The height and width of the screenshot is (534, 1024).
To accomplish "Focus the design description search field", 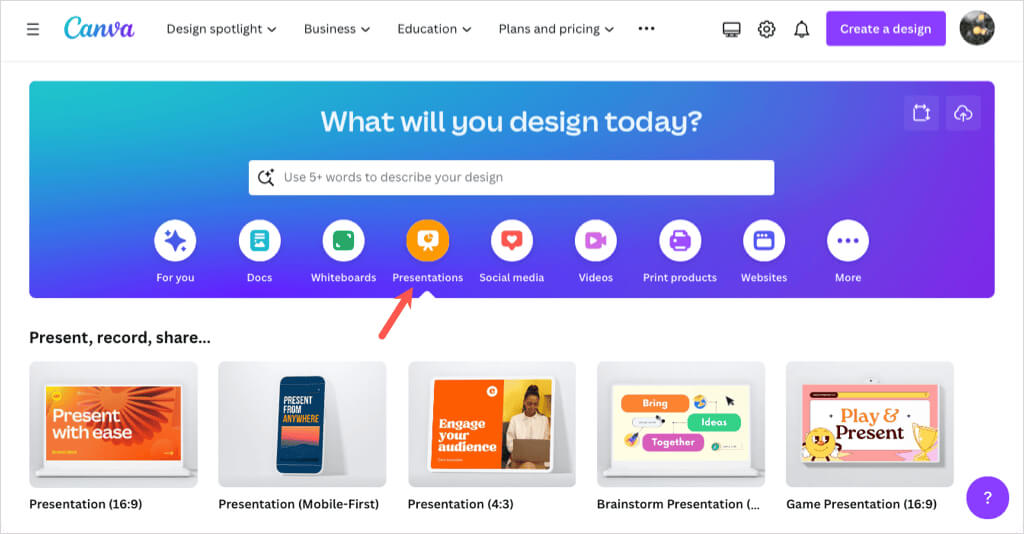I will click(511, 178).
